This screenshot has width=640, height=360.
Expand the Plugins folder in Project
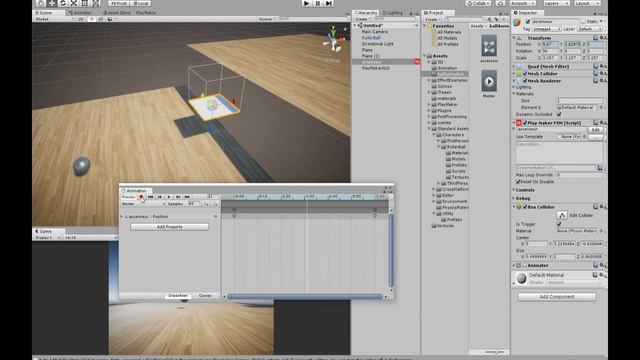(x=429, y=111)
